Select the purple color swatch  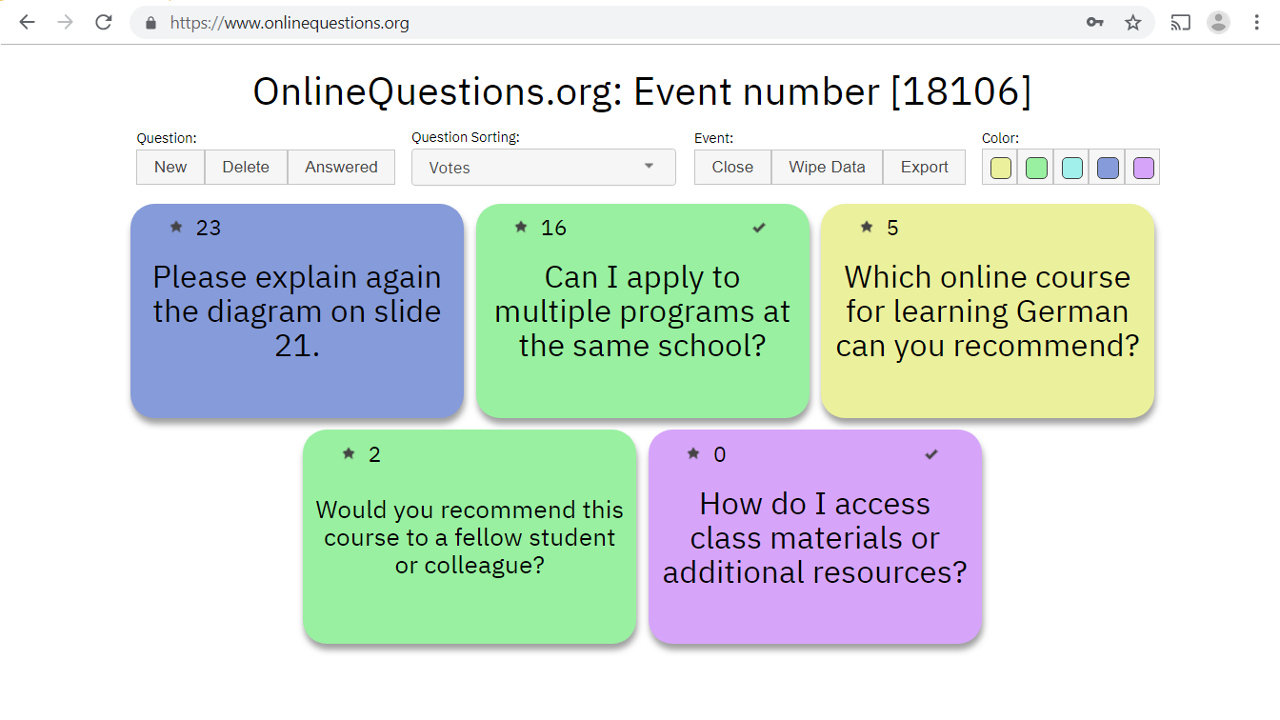1143,167
